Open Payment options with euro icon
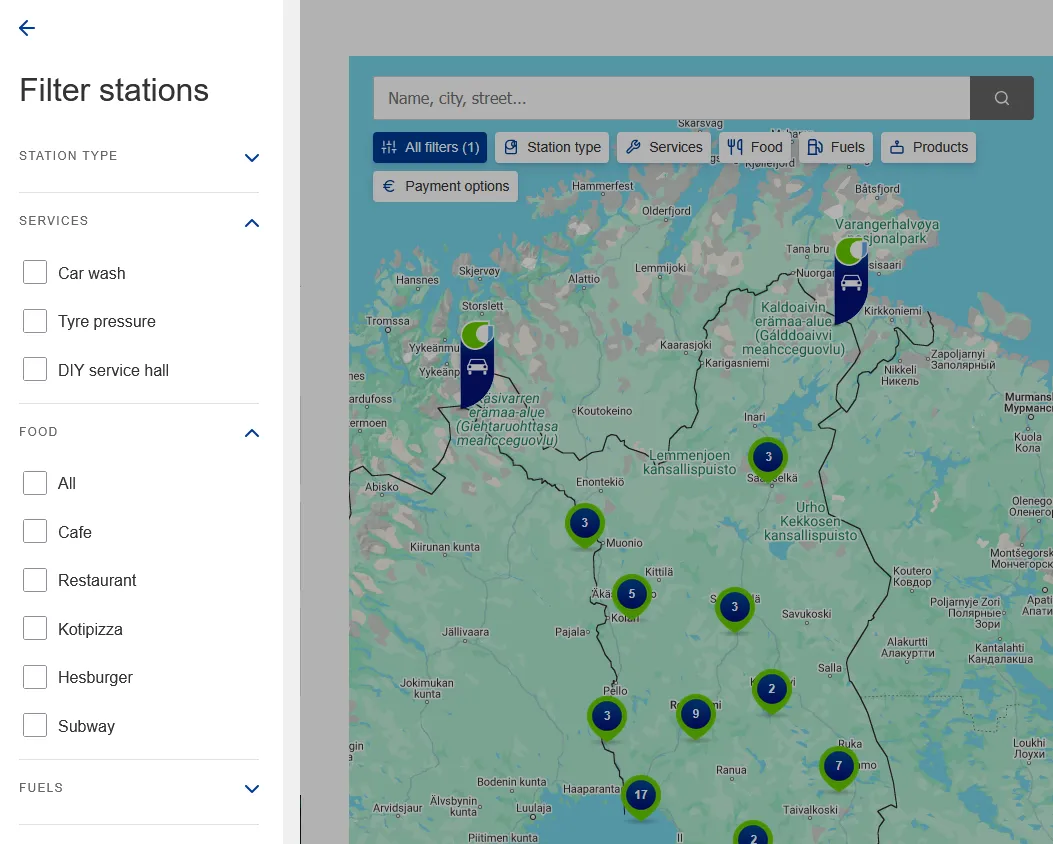1053x844 pixels. pos(444,186)
